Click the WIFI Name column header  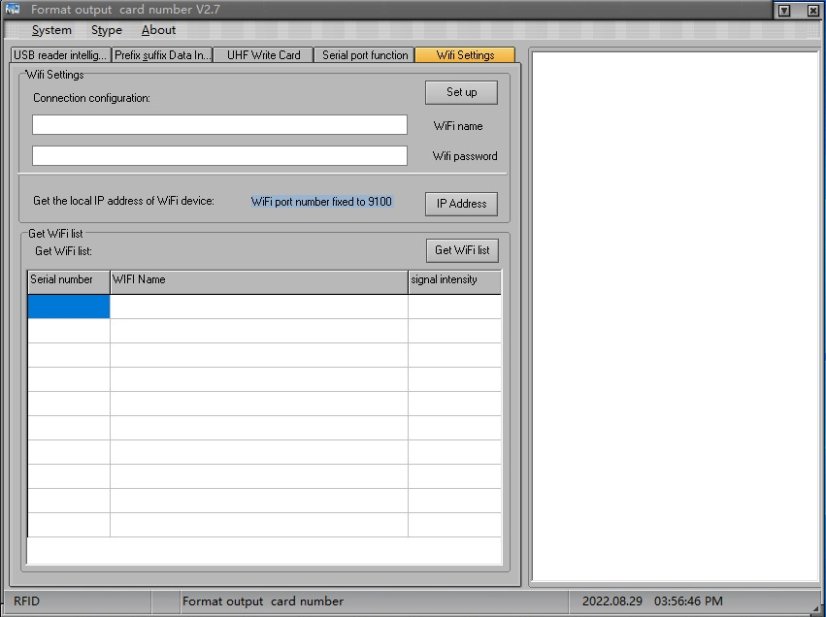click(x=258, y=280)
